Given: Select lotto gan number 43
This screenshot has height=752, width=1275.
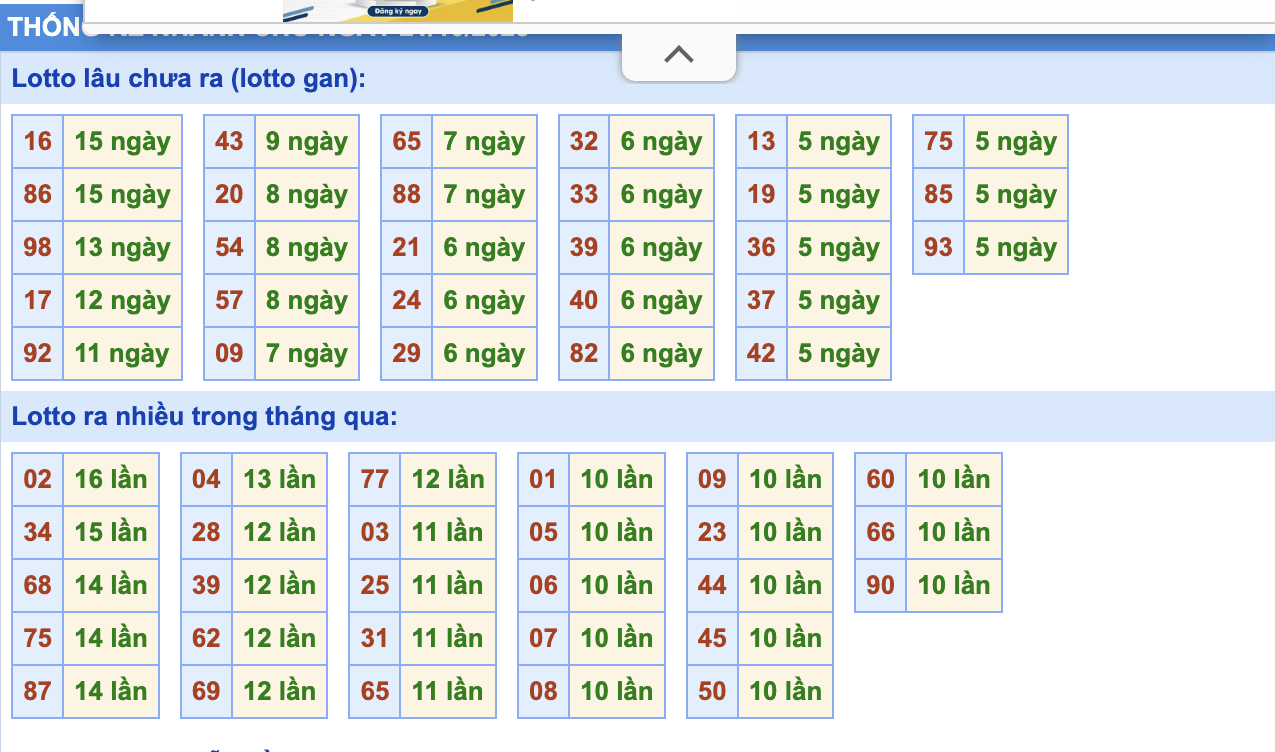Looking at the screenshot, I should [229, 142].
